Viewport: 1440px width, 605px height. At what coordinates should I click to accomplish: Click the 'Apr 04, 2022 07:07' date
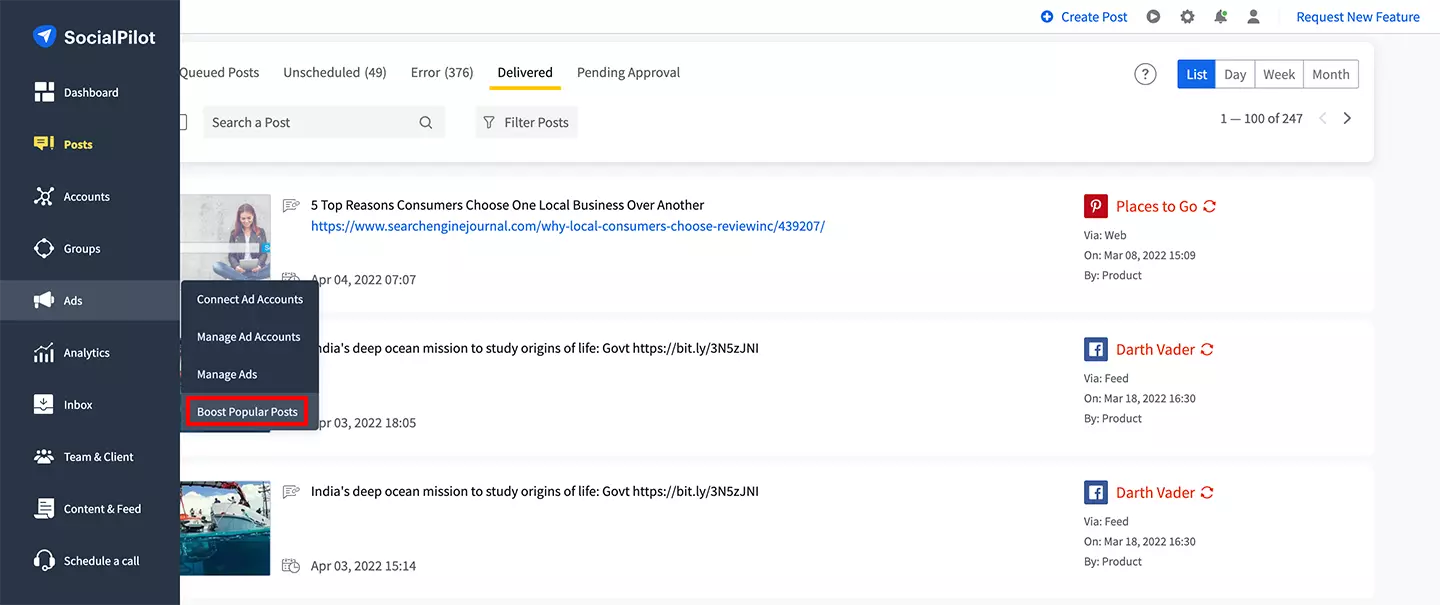[363, 280]
